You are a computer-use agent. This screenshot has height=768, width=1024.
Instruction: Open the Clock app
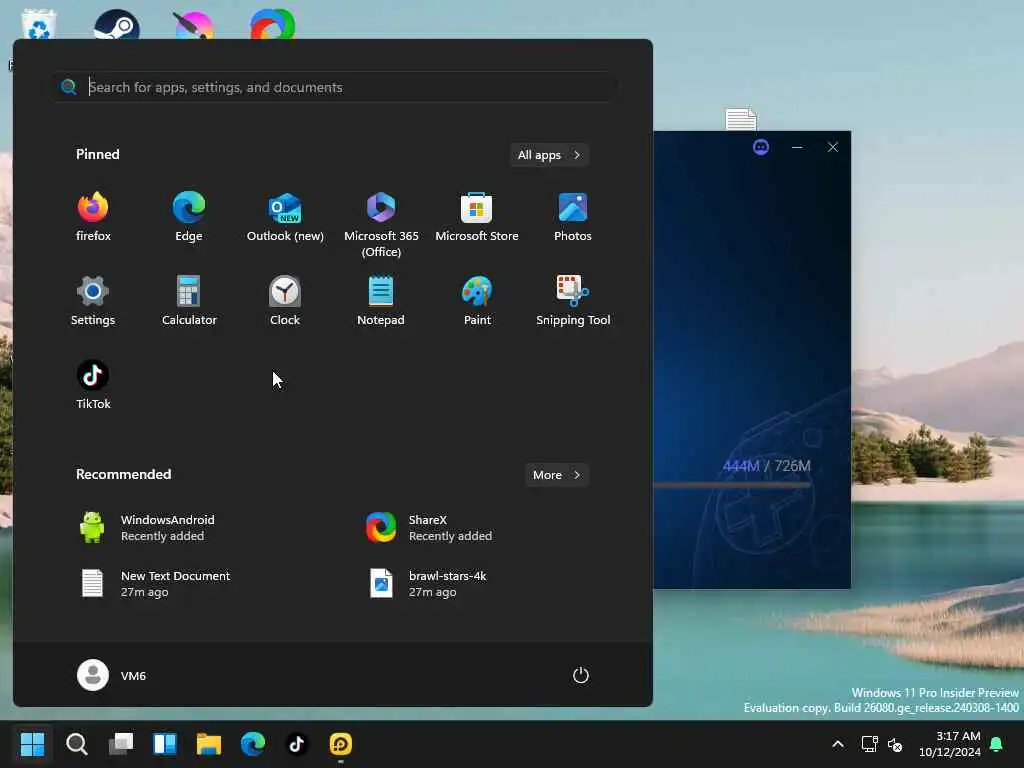285,301
